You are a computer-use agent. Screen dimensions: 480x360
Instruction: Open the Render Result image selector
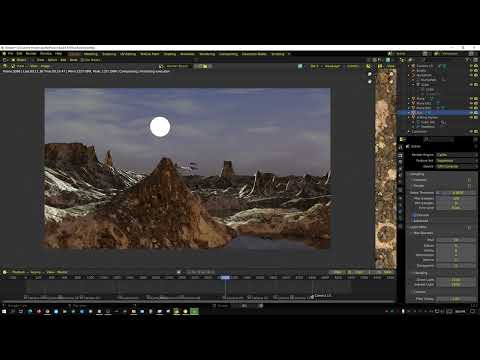click(177, 66)
